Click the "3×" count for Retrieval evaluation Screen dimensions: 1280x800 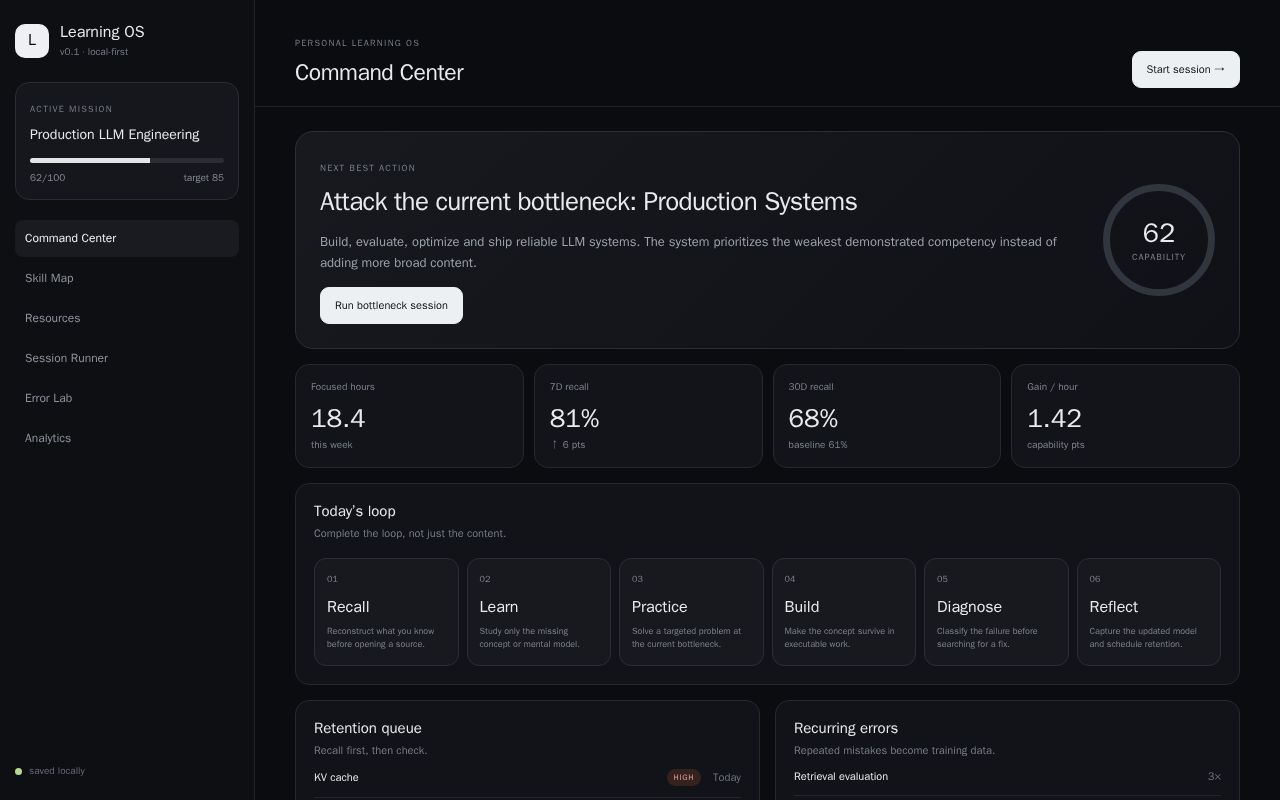click(x=1214, y=777)
